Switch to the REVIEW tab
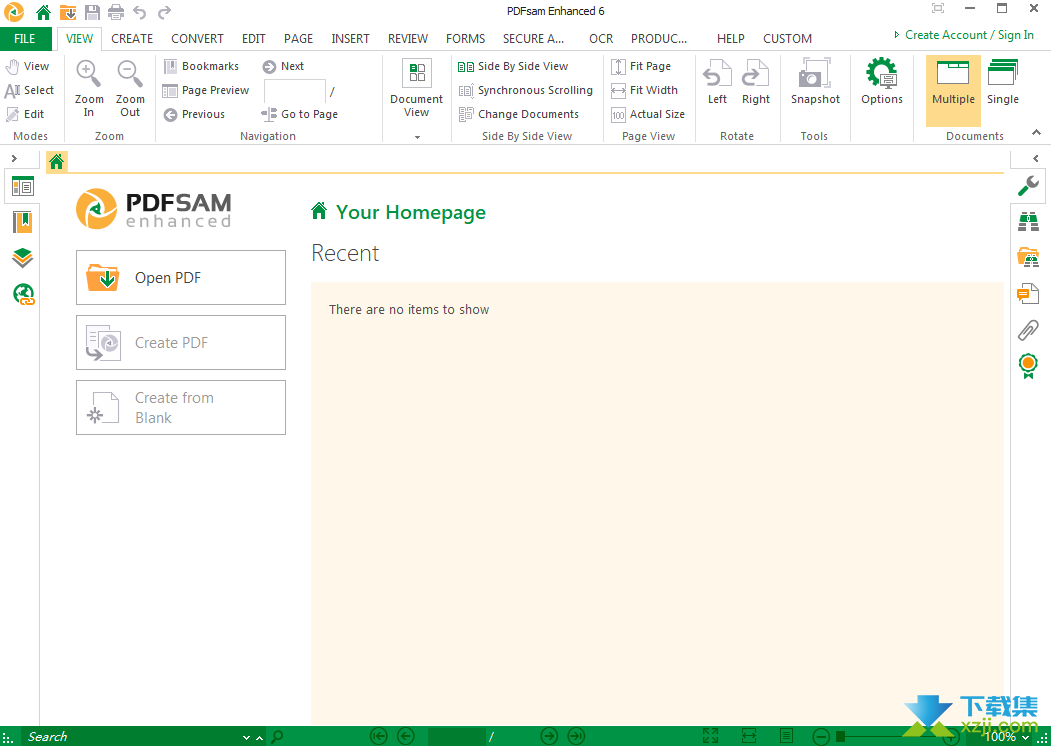 408,39
